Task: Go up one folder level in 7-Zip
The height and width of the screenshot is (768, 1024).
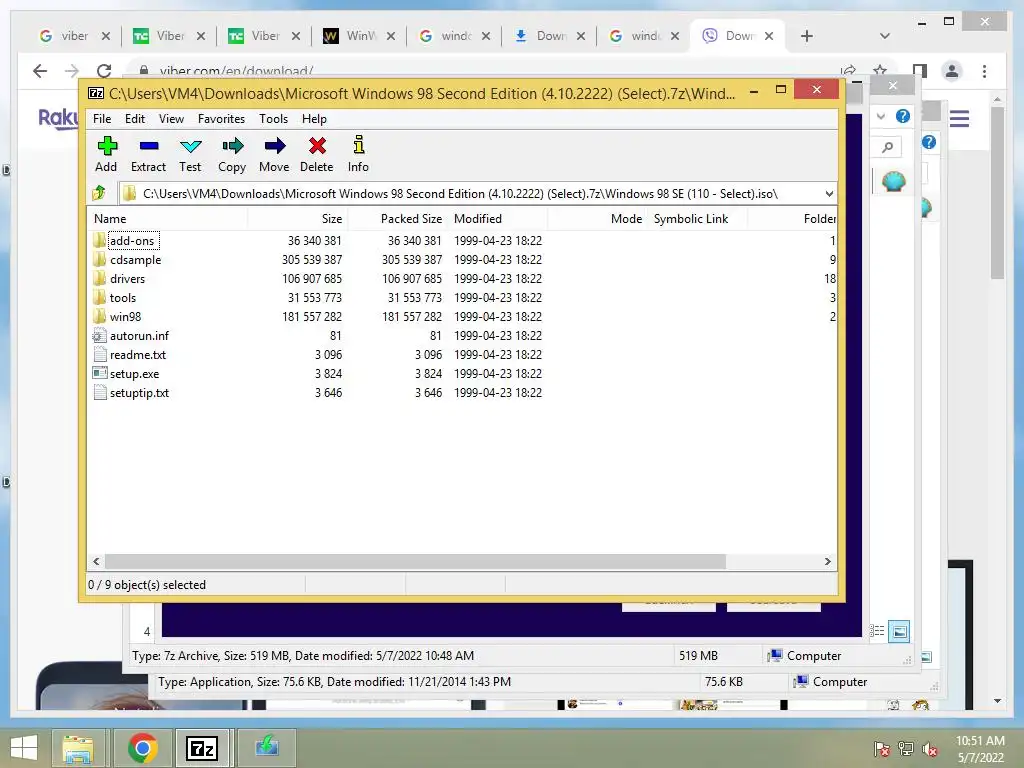Action: point(99,193)
